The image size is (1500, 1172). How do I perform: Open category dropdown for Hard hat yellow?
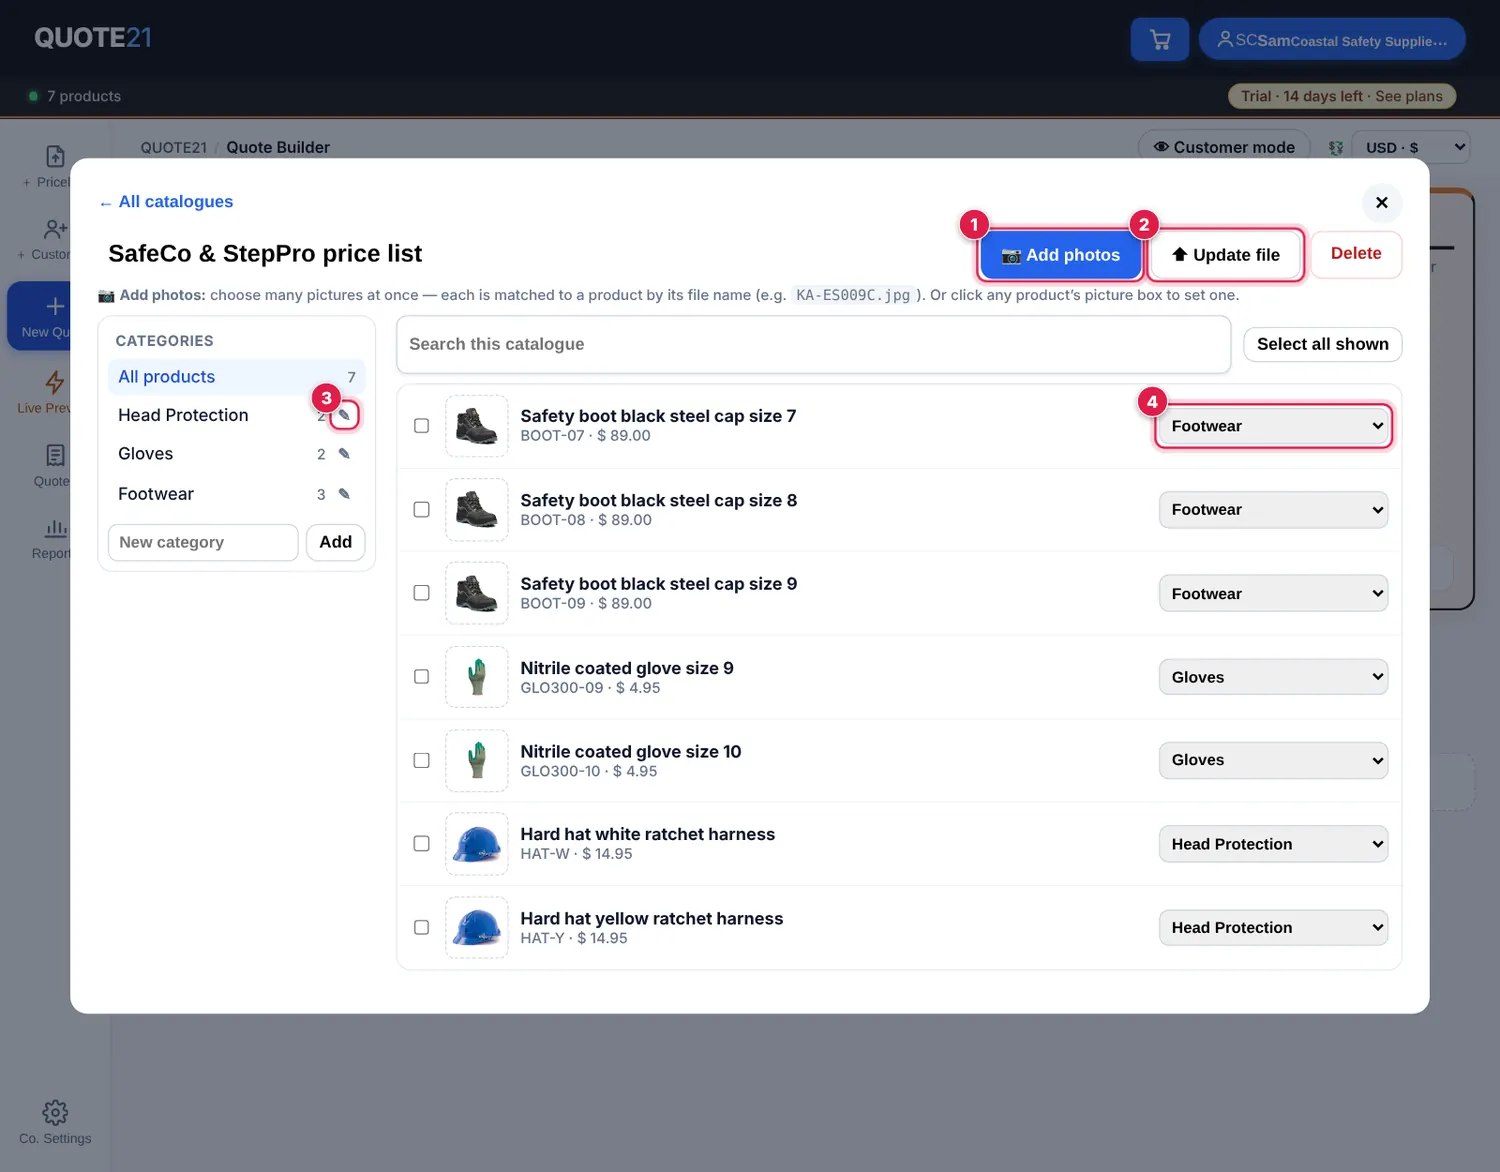[x=1273, y=928]
